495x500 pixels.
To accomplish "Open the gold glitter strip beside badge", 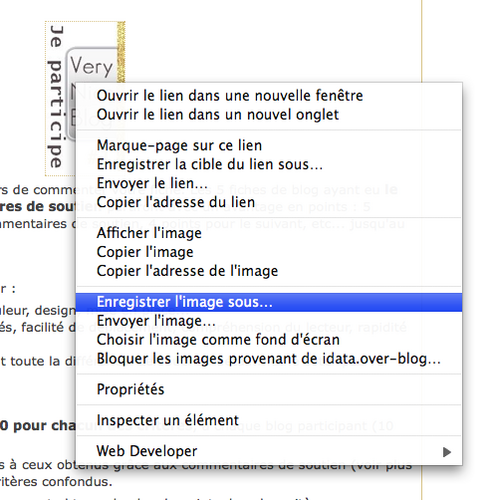I will pyautogui.click(x=121, y=52).
